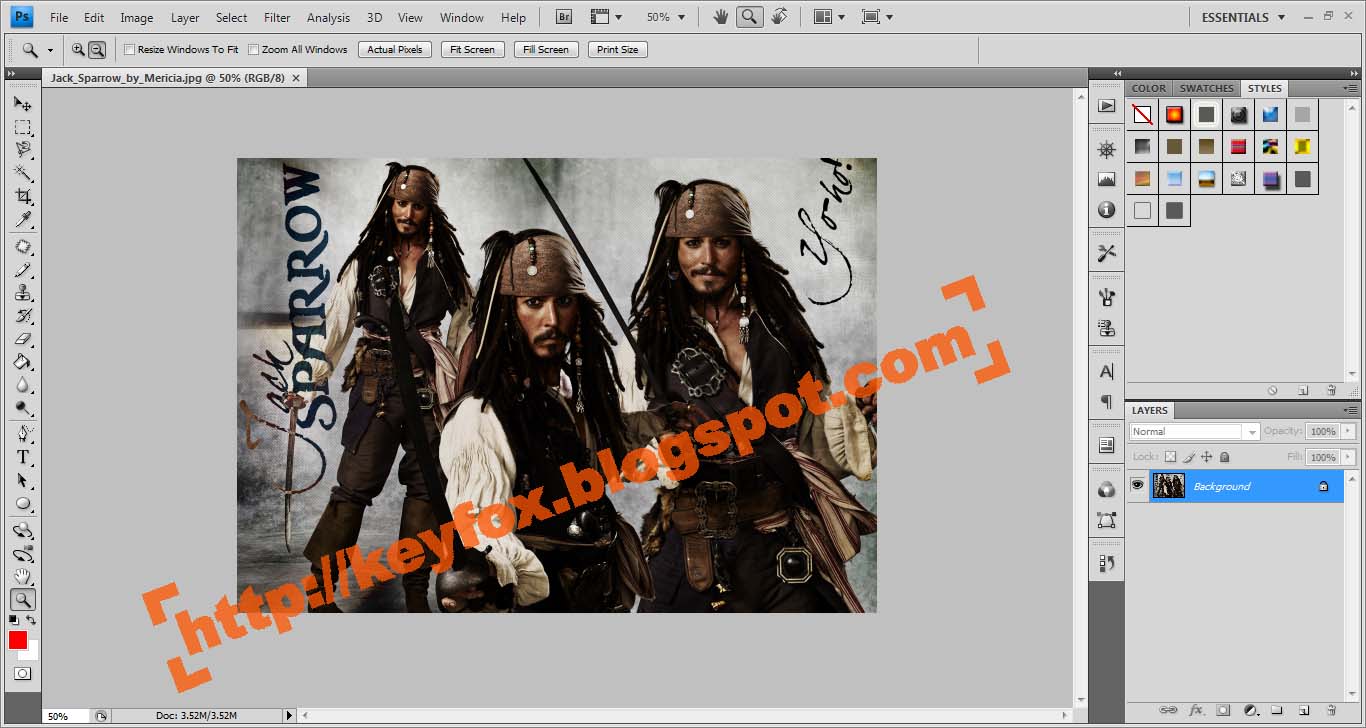Switch to the SWATCHES tab

tap(1207, 88)
